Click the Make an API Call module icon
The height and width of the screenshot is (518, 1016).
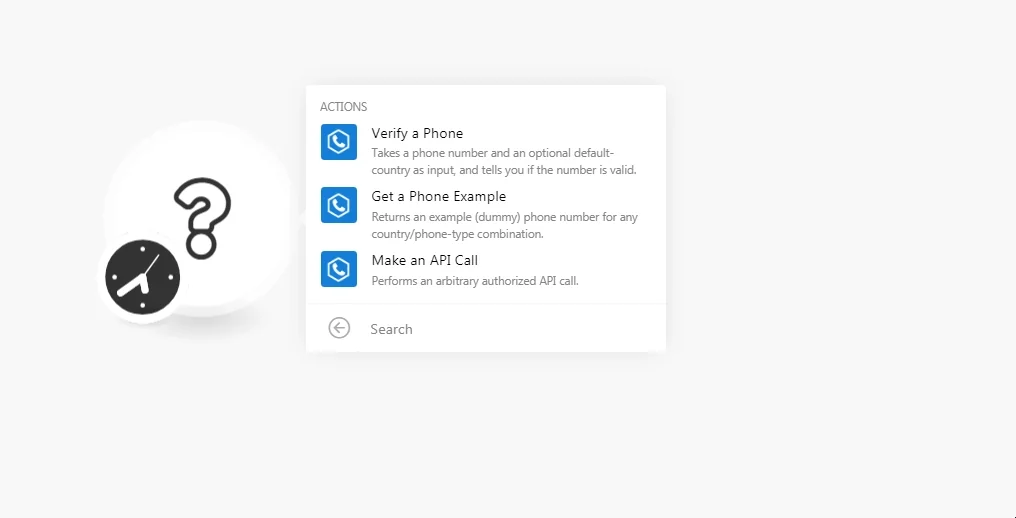coord(339,268)
